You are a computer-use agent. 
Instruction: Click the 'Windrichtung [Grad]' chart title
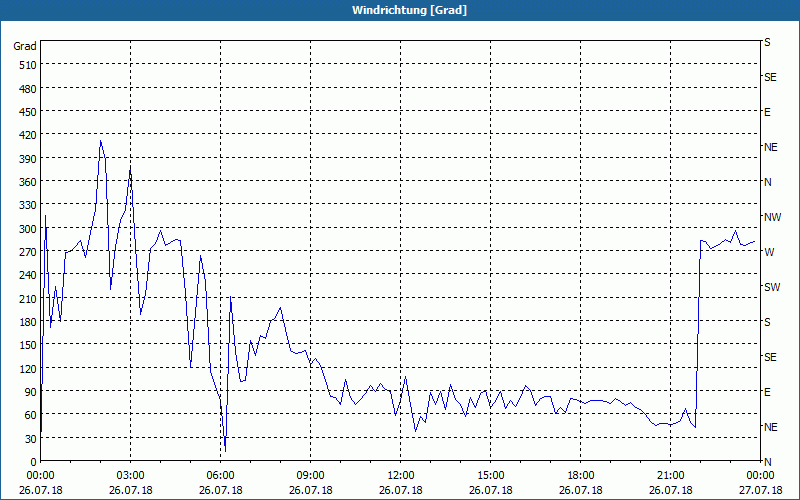coord(409,10)
